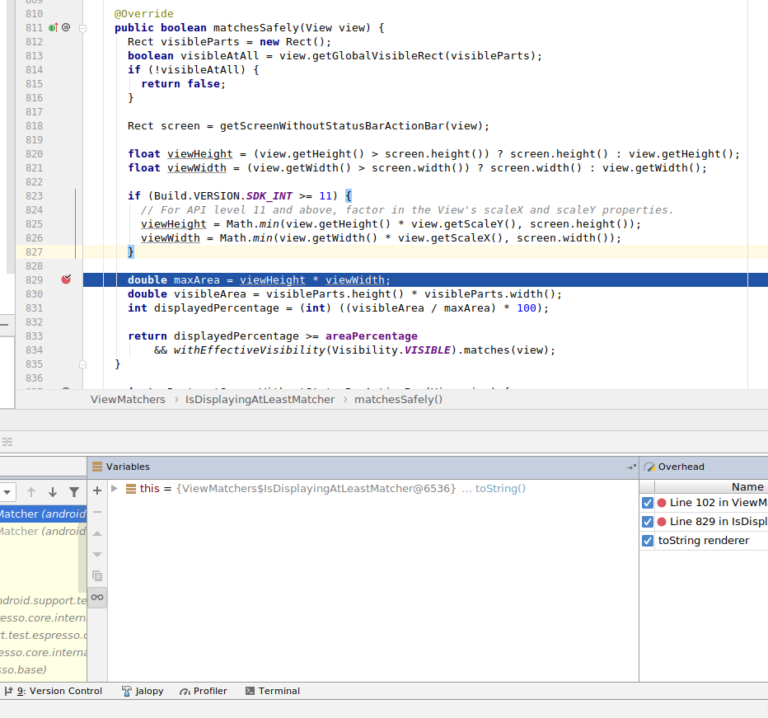Select the 't.test.espresso' stack frame
Viewport: 768px width, 718px height.
tap(43, 635)
